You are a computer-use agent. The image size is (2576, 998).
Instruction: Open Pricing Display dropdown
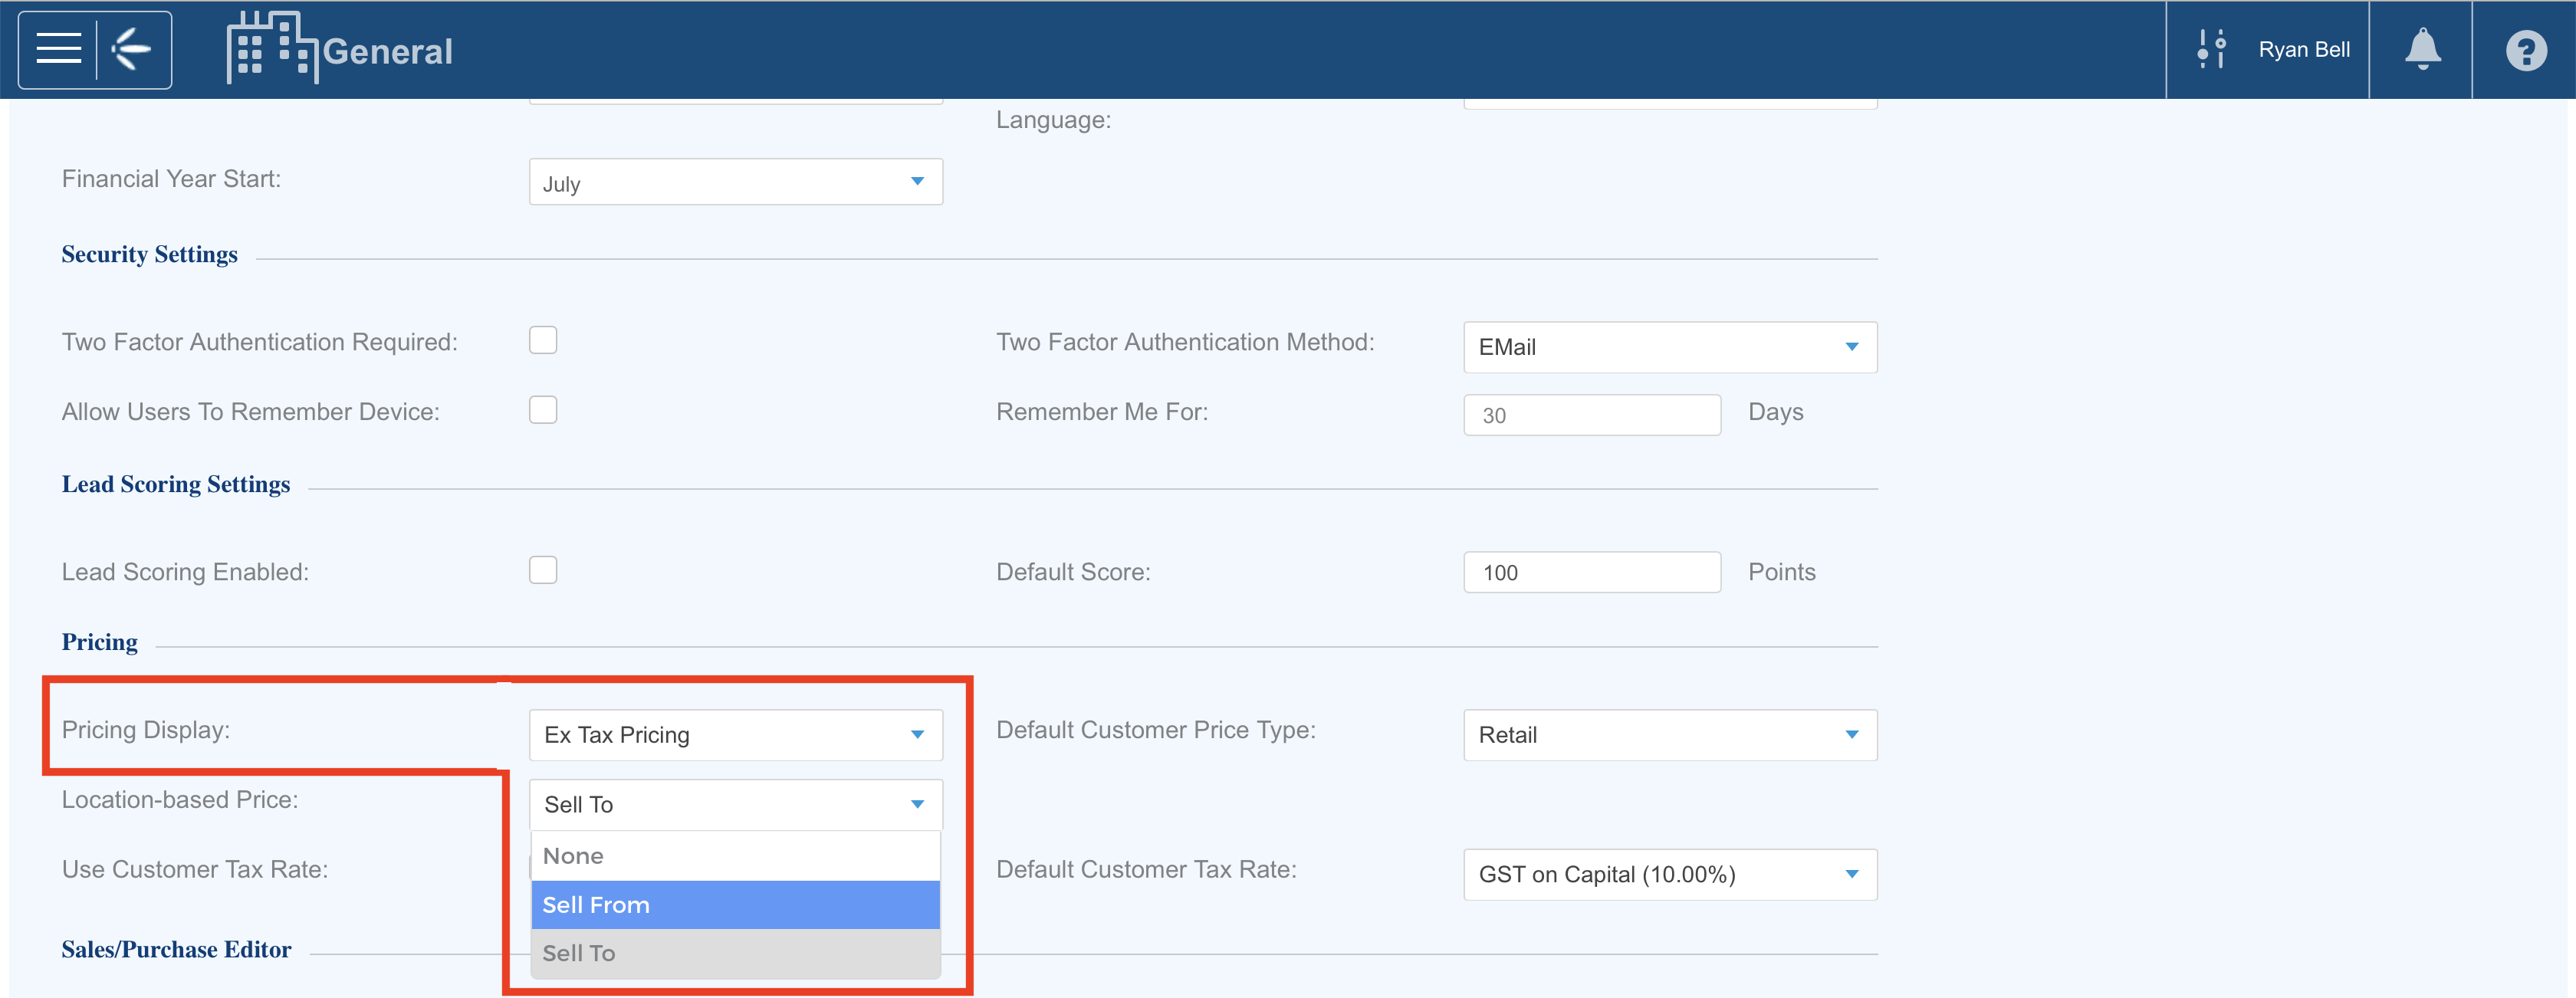pos(735,735)
